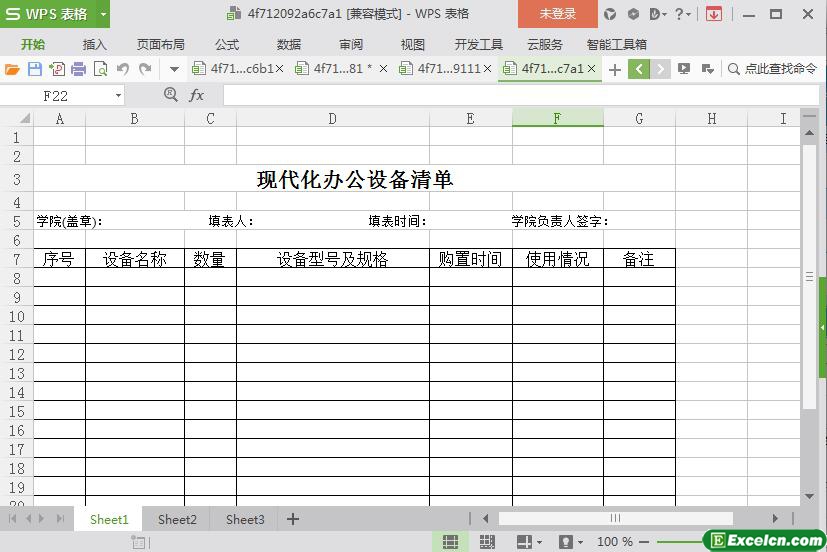Viewport: 827px width, 552px height.
Task: Click the 未登录 login button
Action: 557,14
